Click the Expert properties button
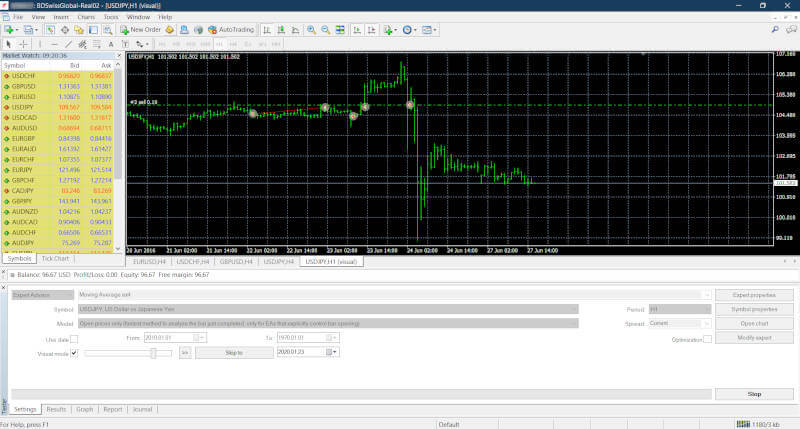 754,295
